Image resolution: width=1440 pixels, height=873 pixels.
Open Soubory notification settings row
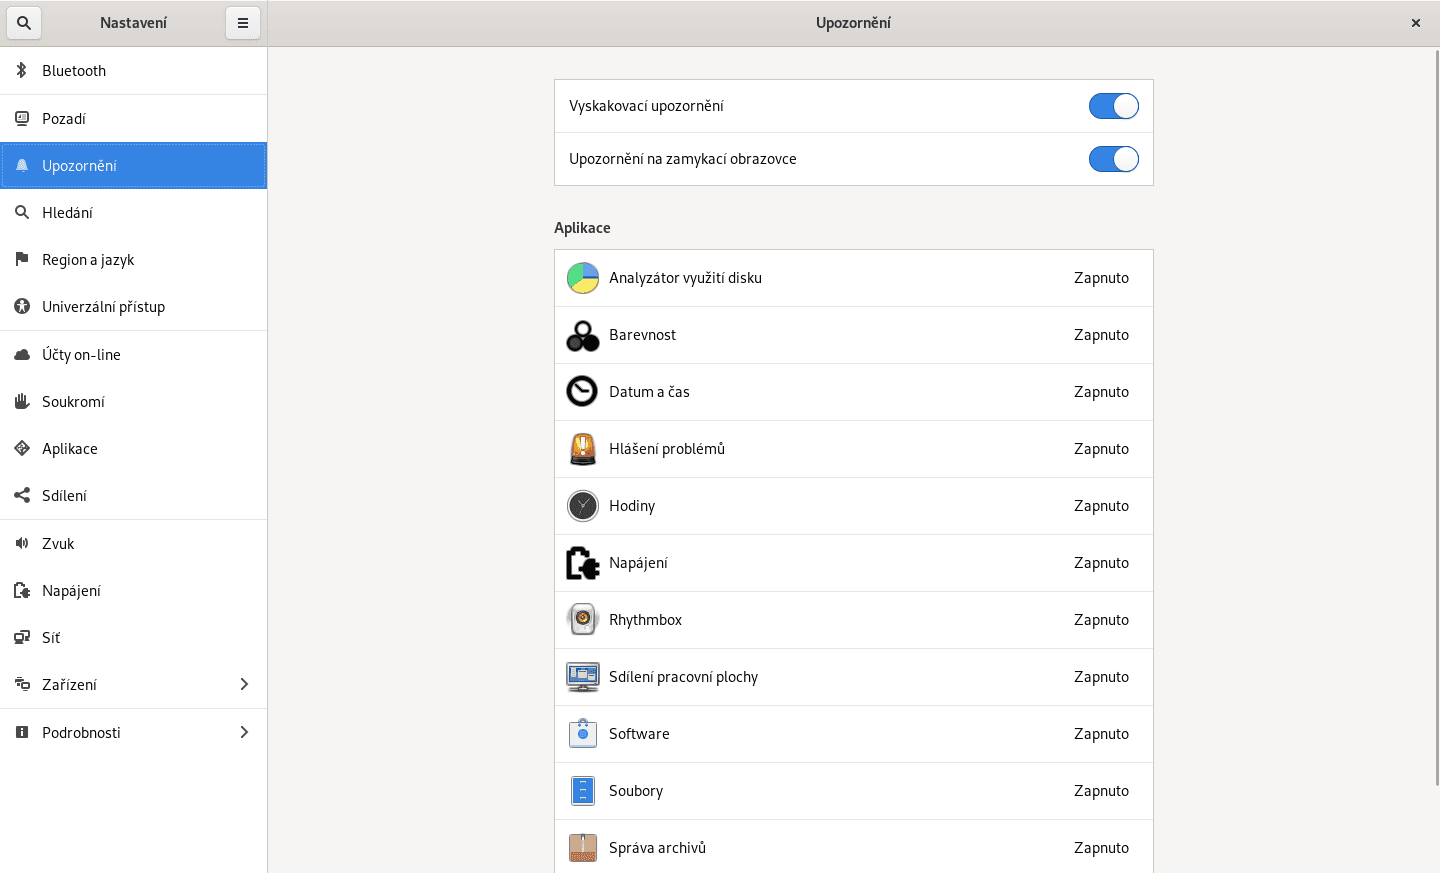pos(853,791)
